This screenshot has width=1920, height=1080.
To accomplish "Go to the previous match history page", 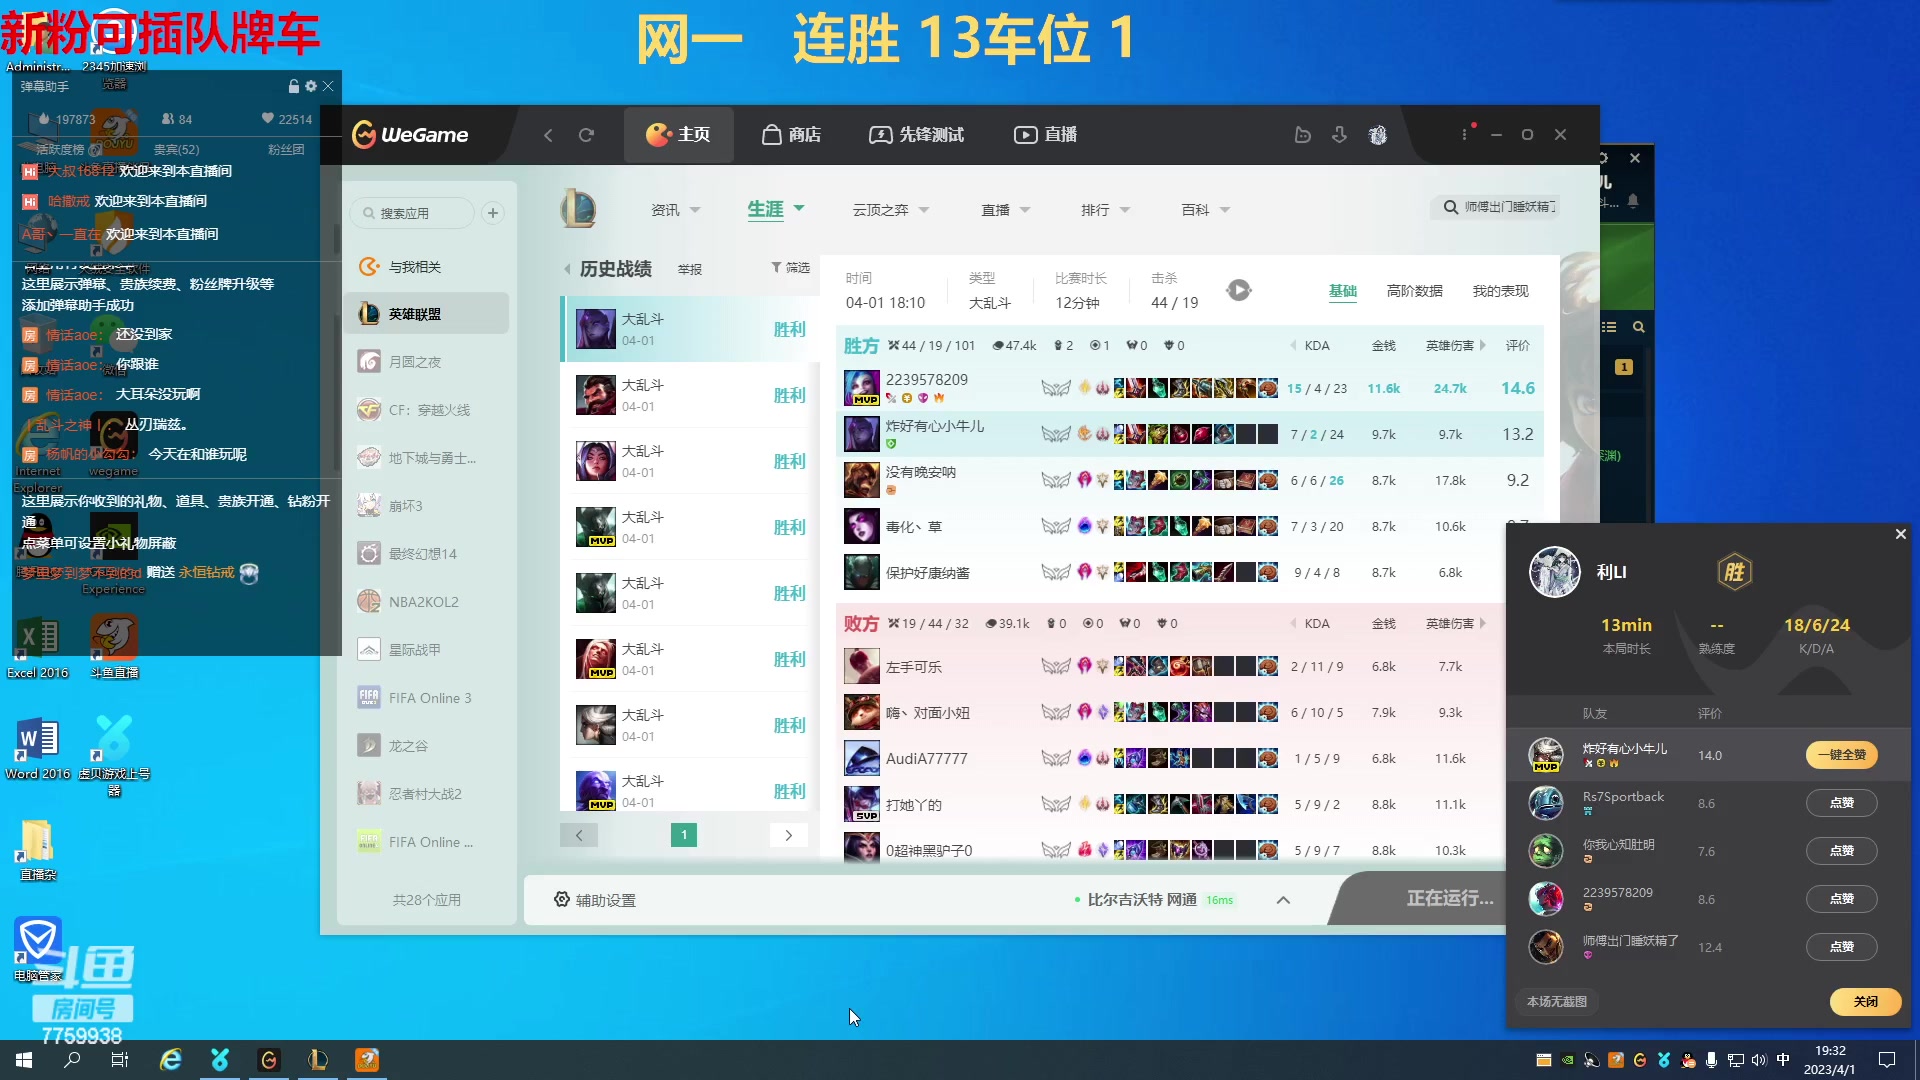I will pyautogui.click(x=578, y=835).
